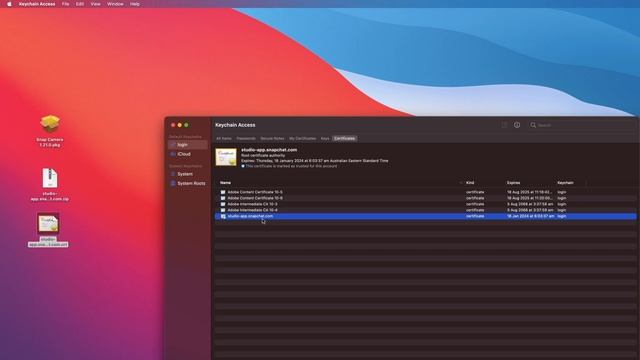Image resolution: width=640 pixels, height=360 pixels.
Task: Open the Help menu
Action: pyautogui.click(x=135, y=4)
